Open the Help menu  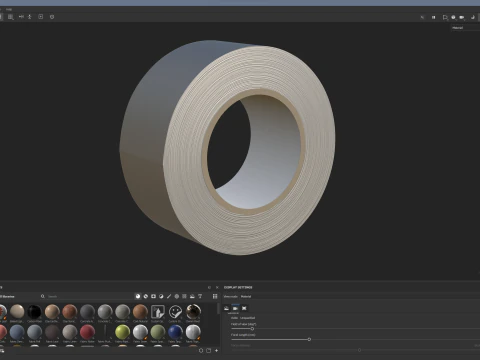tap(9, 9)
